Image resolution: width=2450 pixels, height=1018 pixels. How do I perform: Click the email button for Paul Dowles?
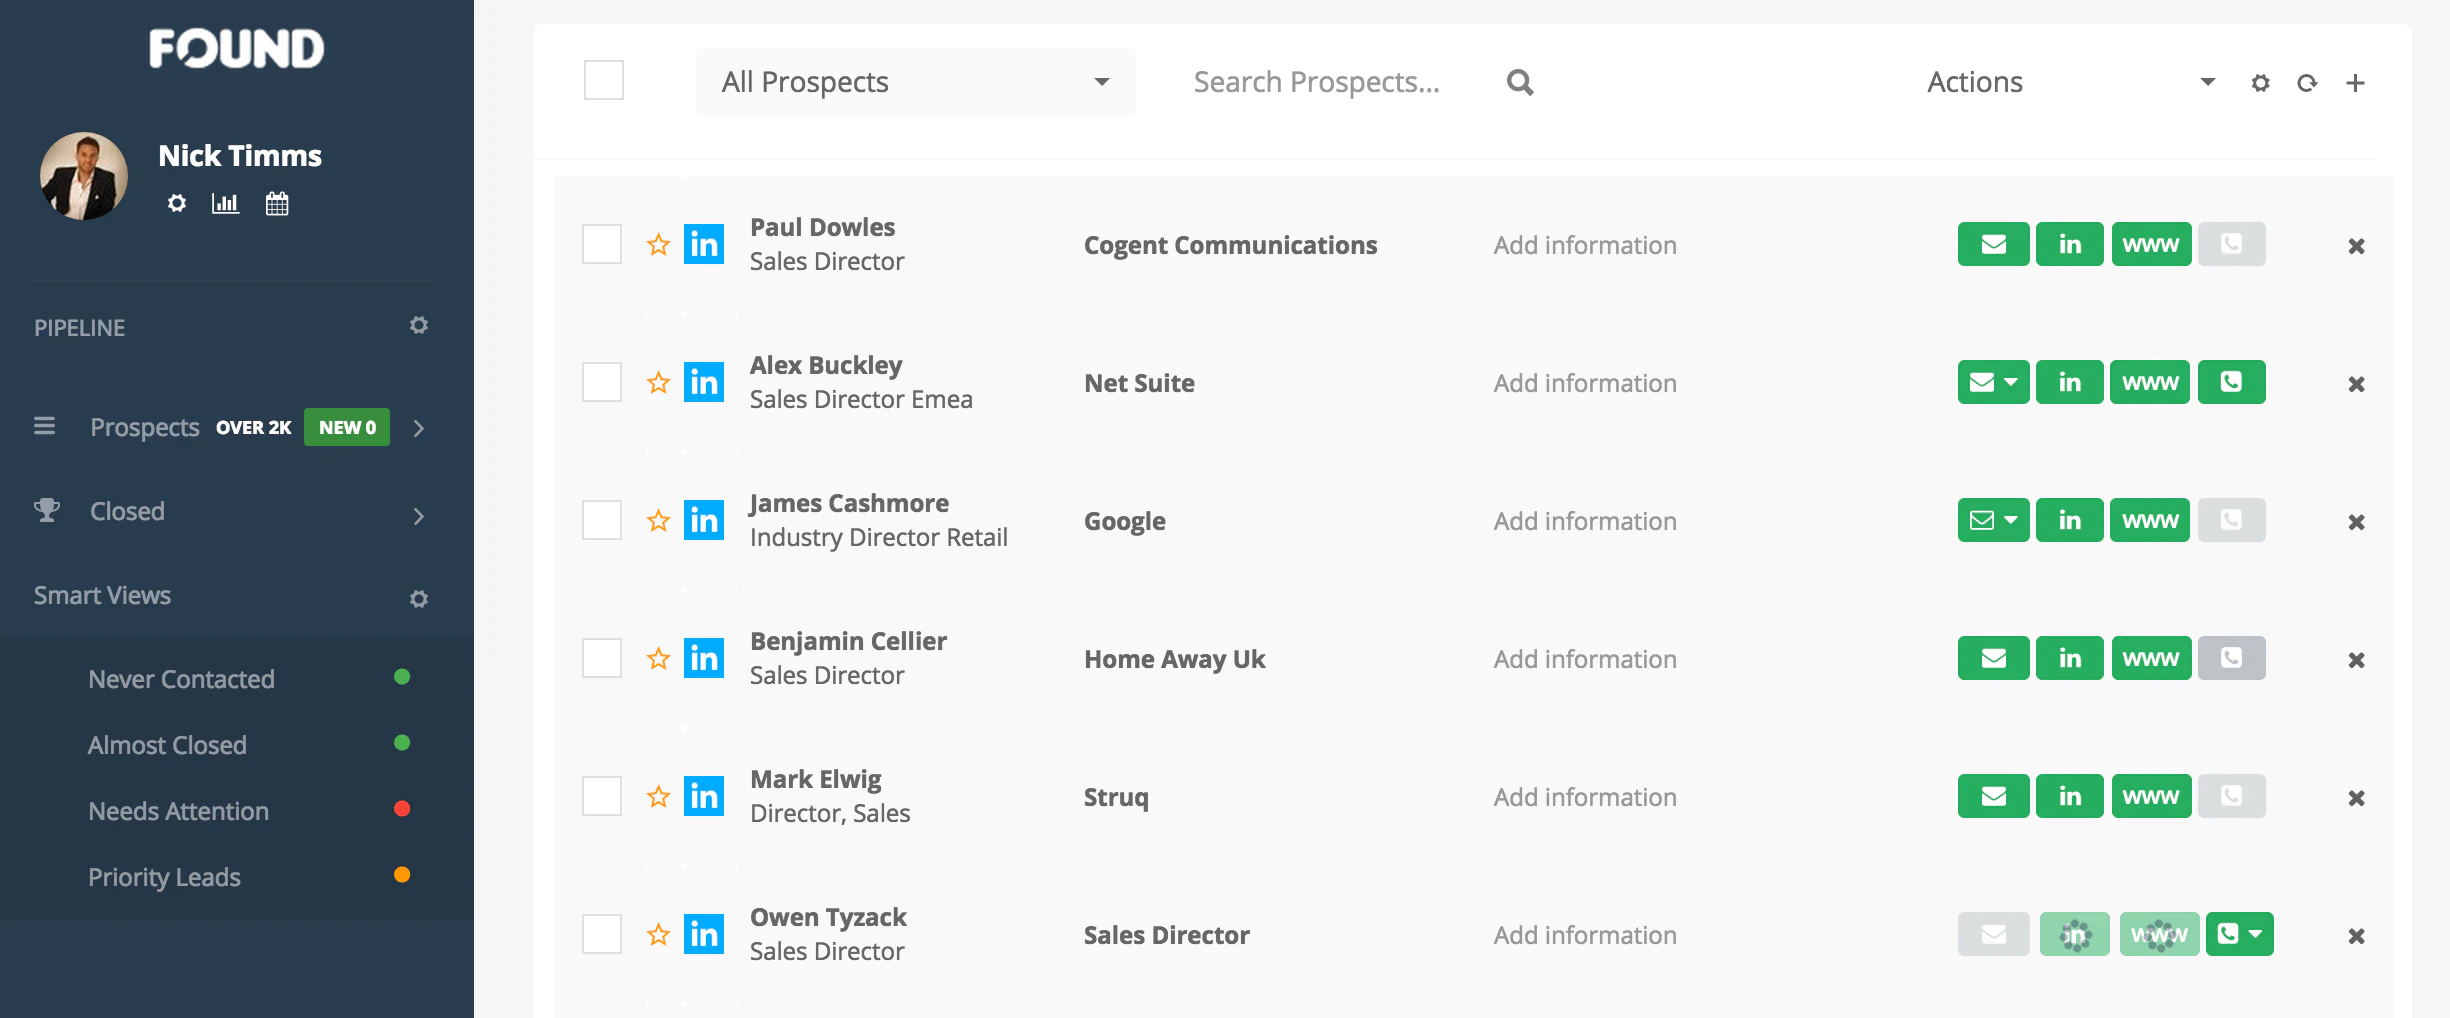coord(1993,245)
